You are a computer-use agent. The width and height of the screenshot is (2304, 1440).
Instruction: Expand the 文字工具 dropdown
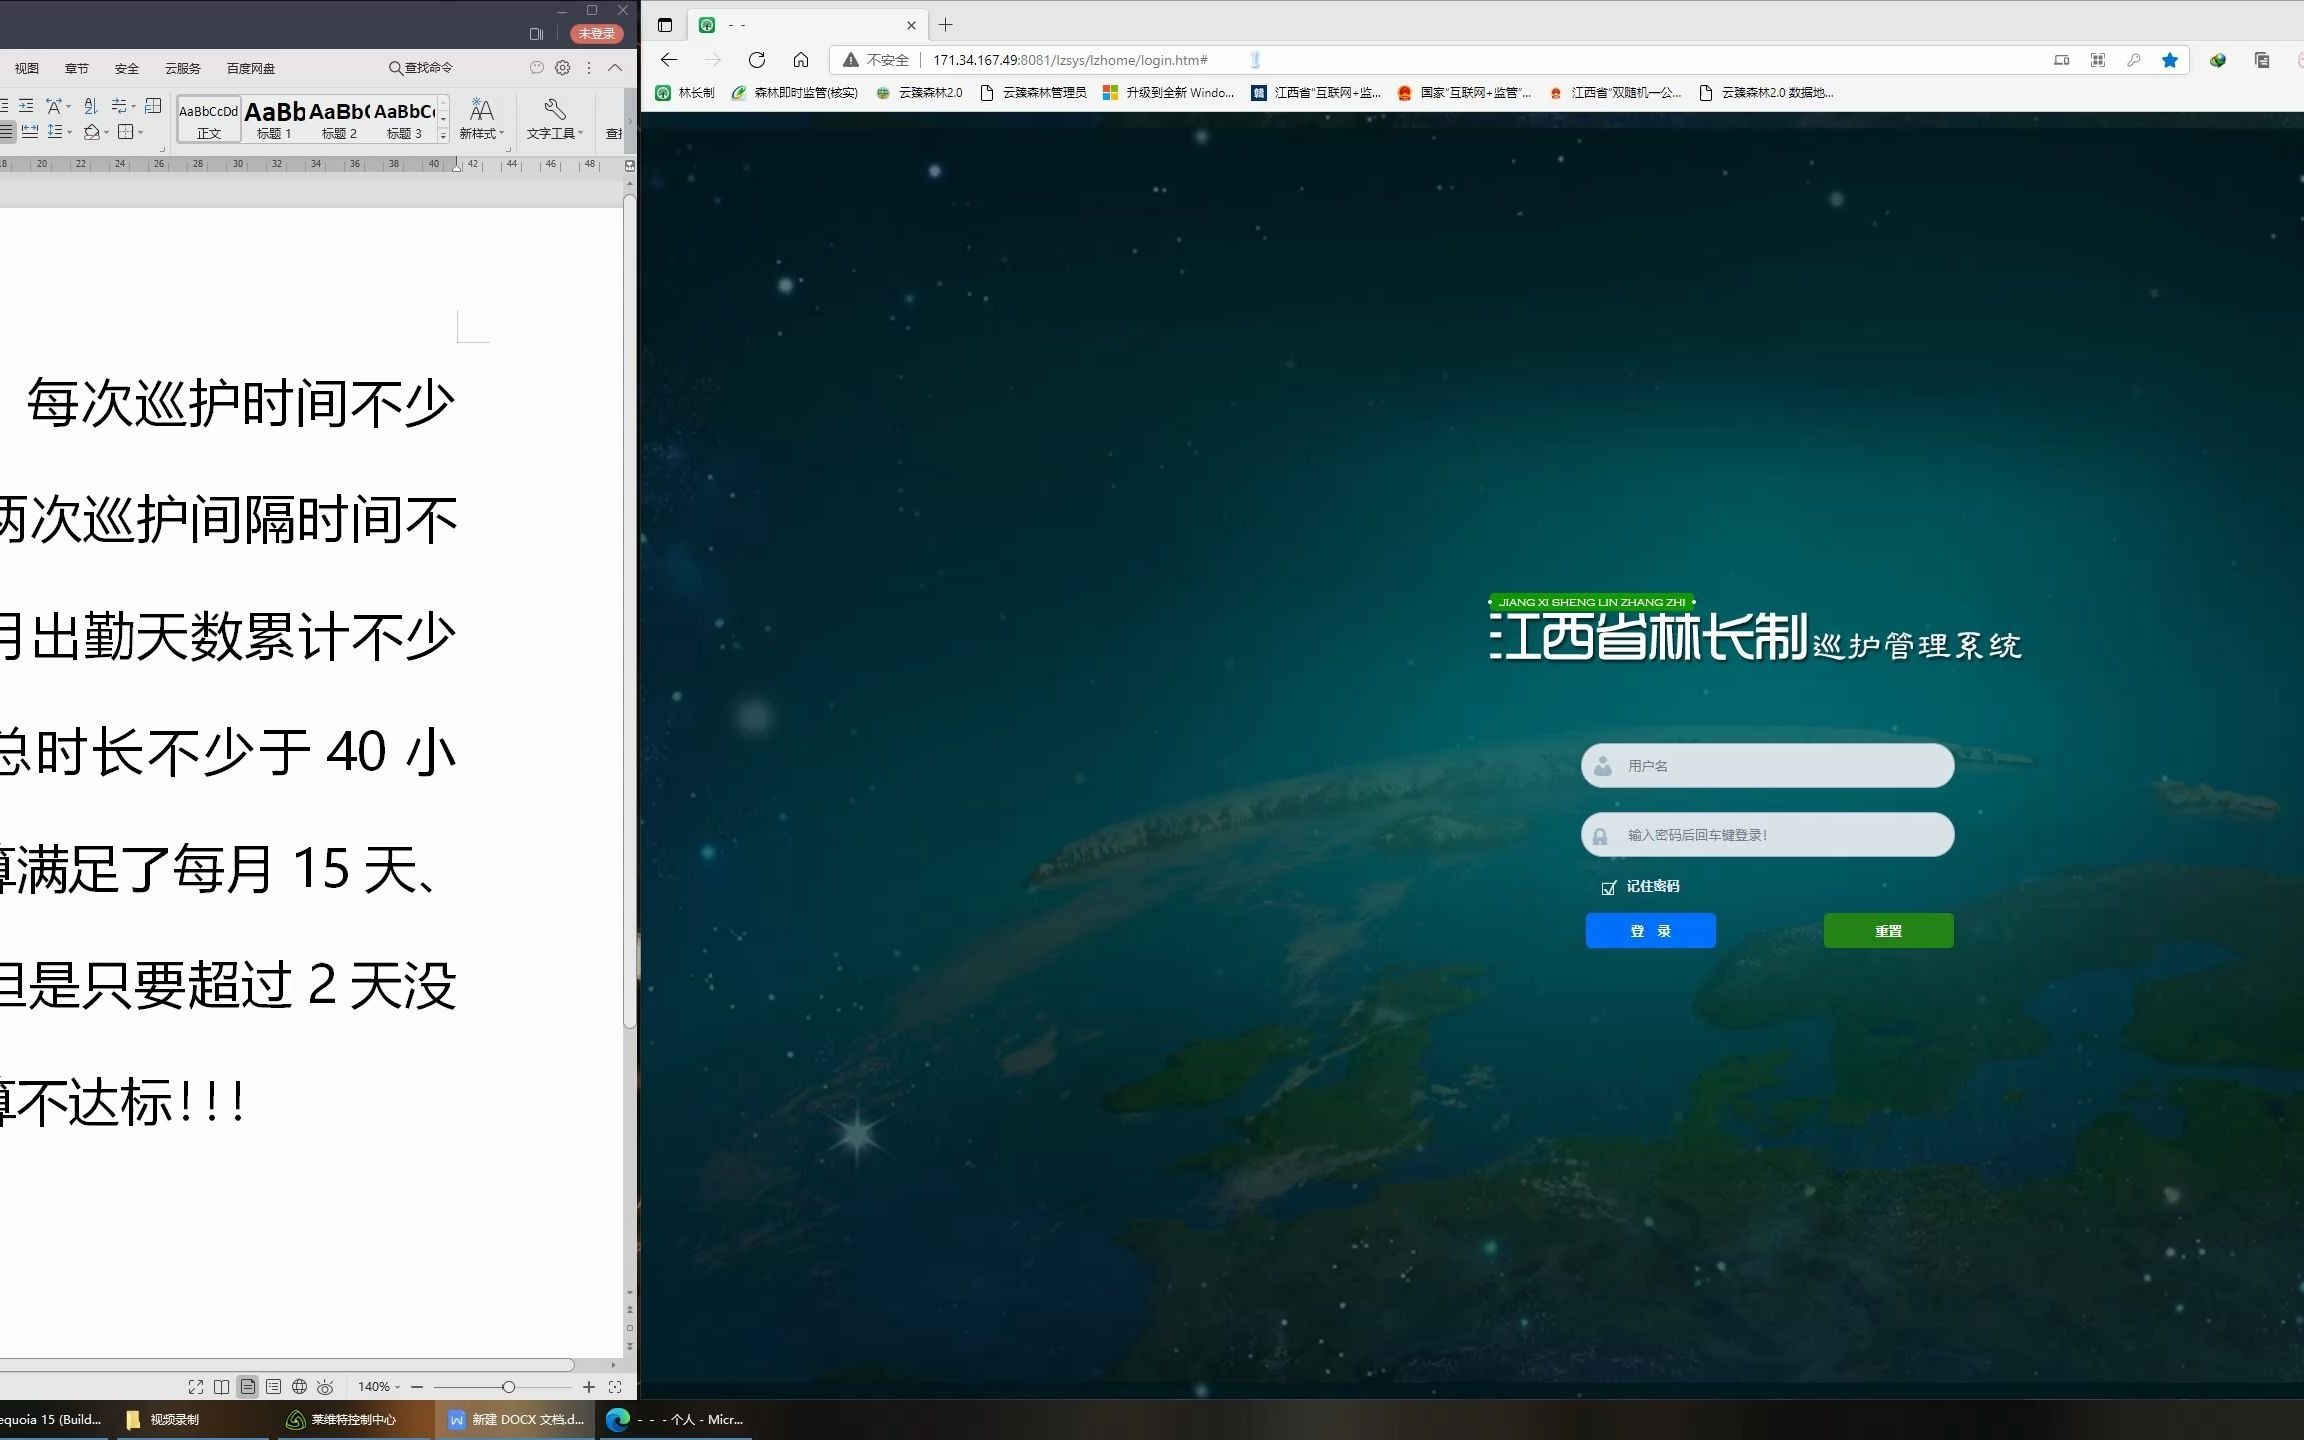point(555,133)
